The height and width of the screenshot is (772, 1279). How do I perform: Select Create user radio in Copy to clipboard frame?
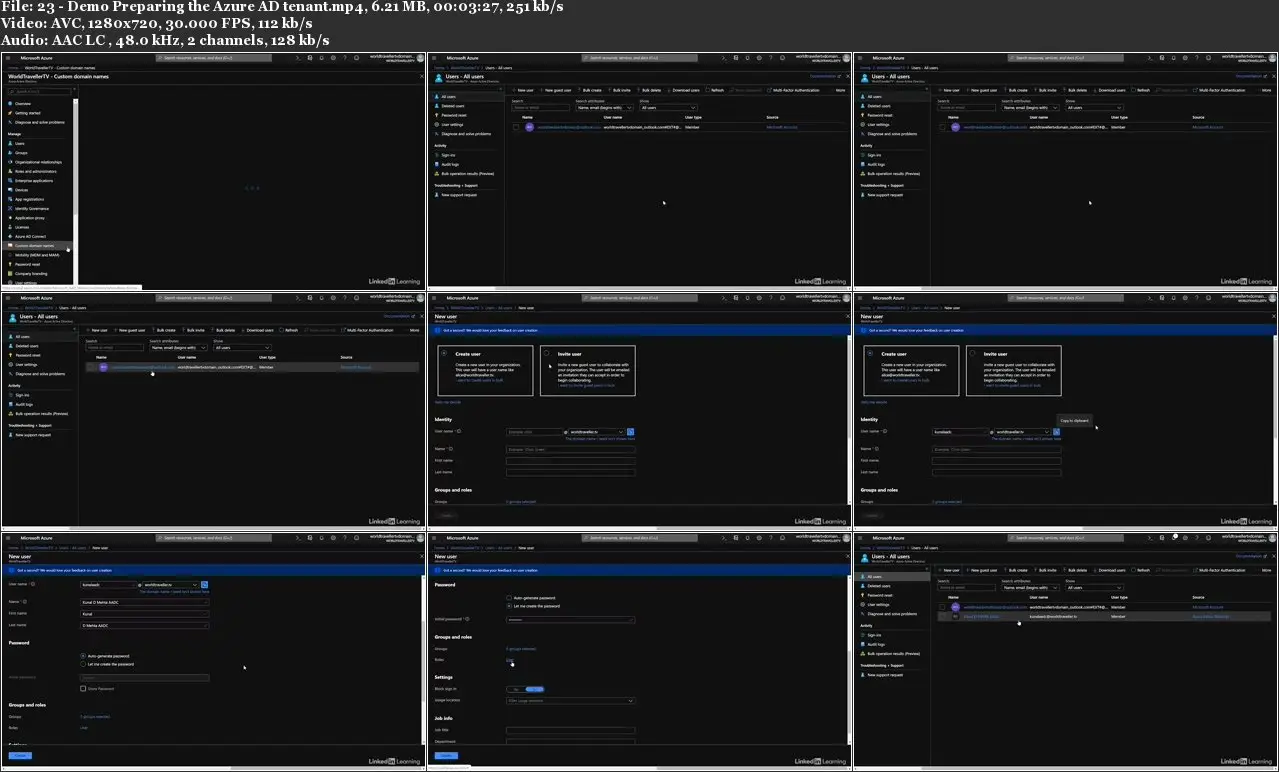point(869,353)
